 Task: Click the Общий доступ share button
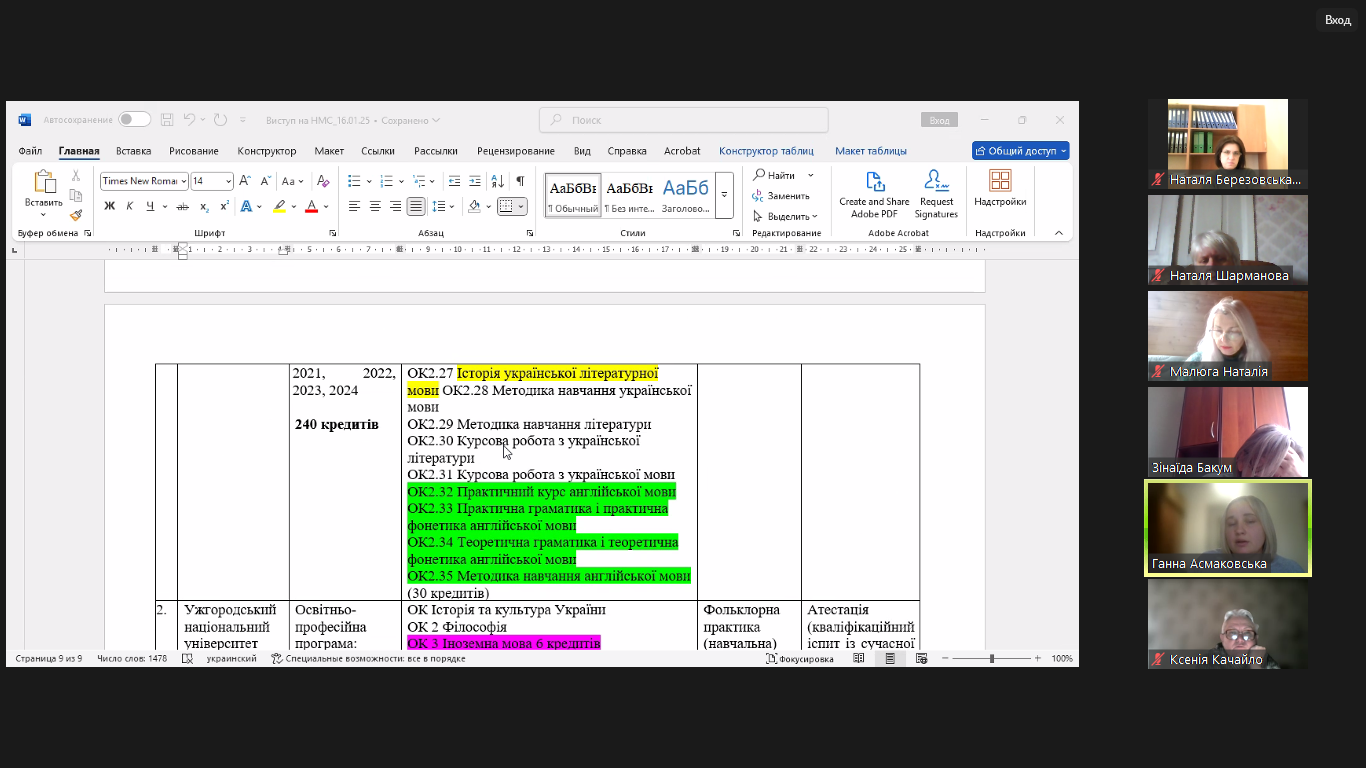[x=1021, y=151]
